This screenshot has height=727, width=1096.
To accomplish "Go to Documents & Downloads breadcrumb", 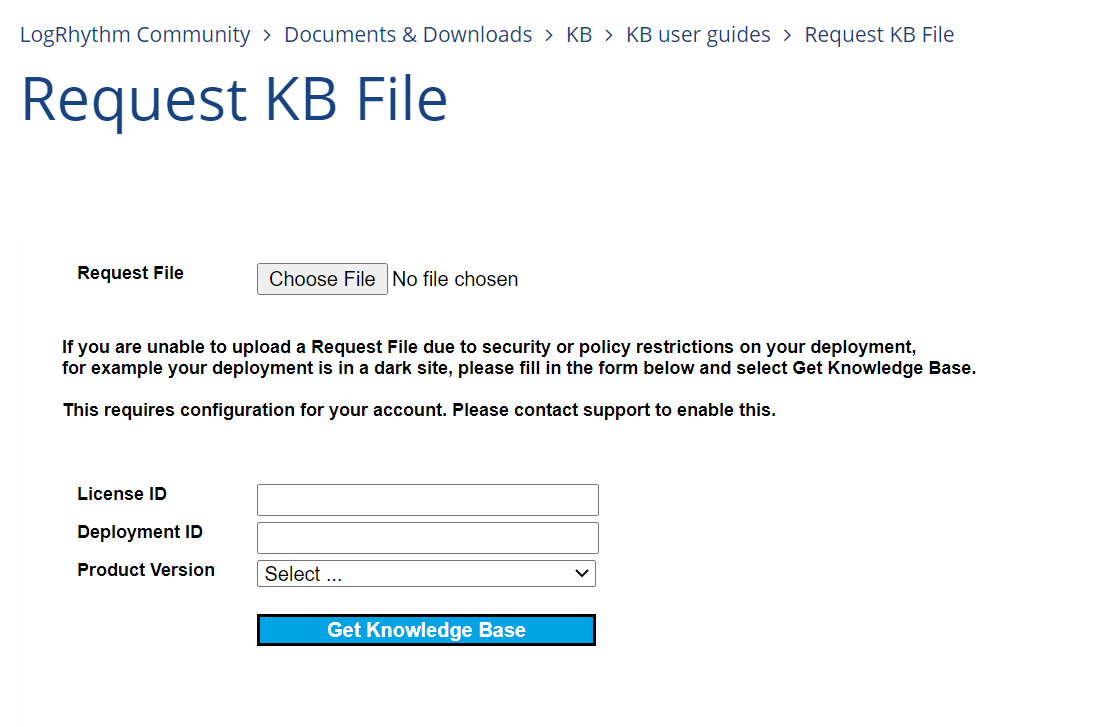I will point(408,35).
